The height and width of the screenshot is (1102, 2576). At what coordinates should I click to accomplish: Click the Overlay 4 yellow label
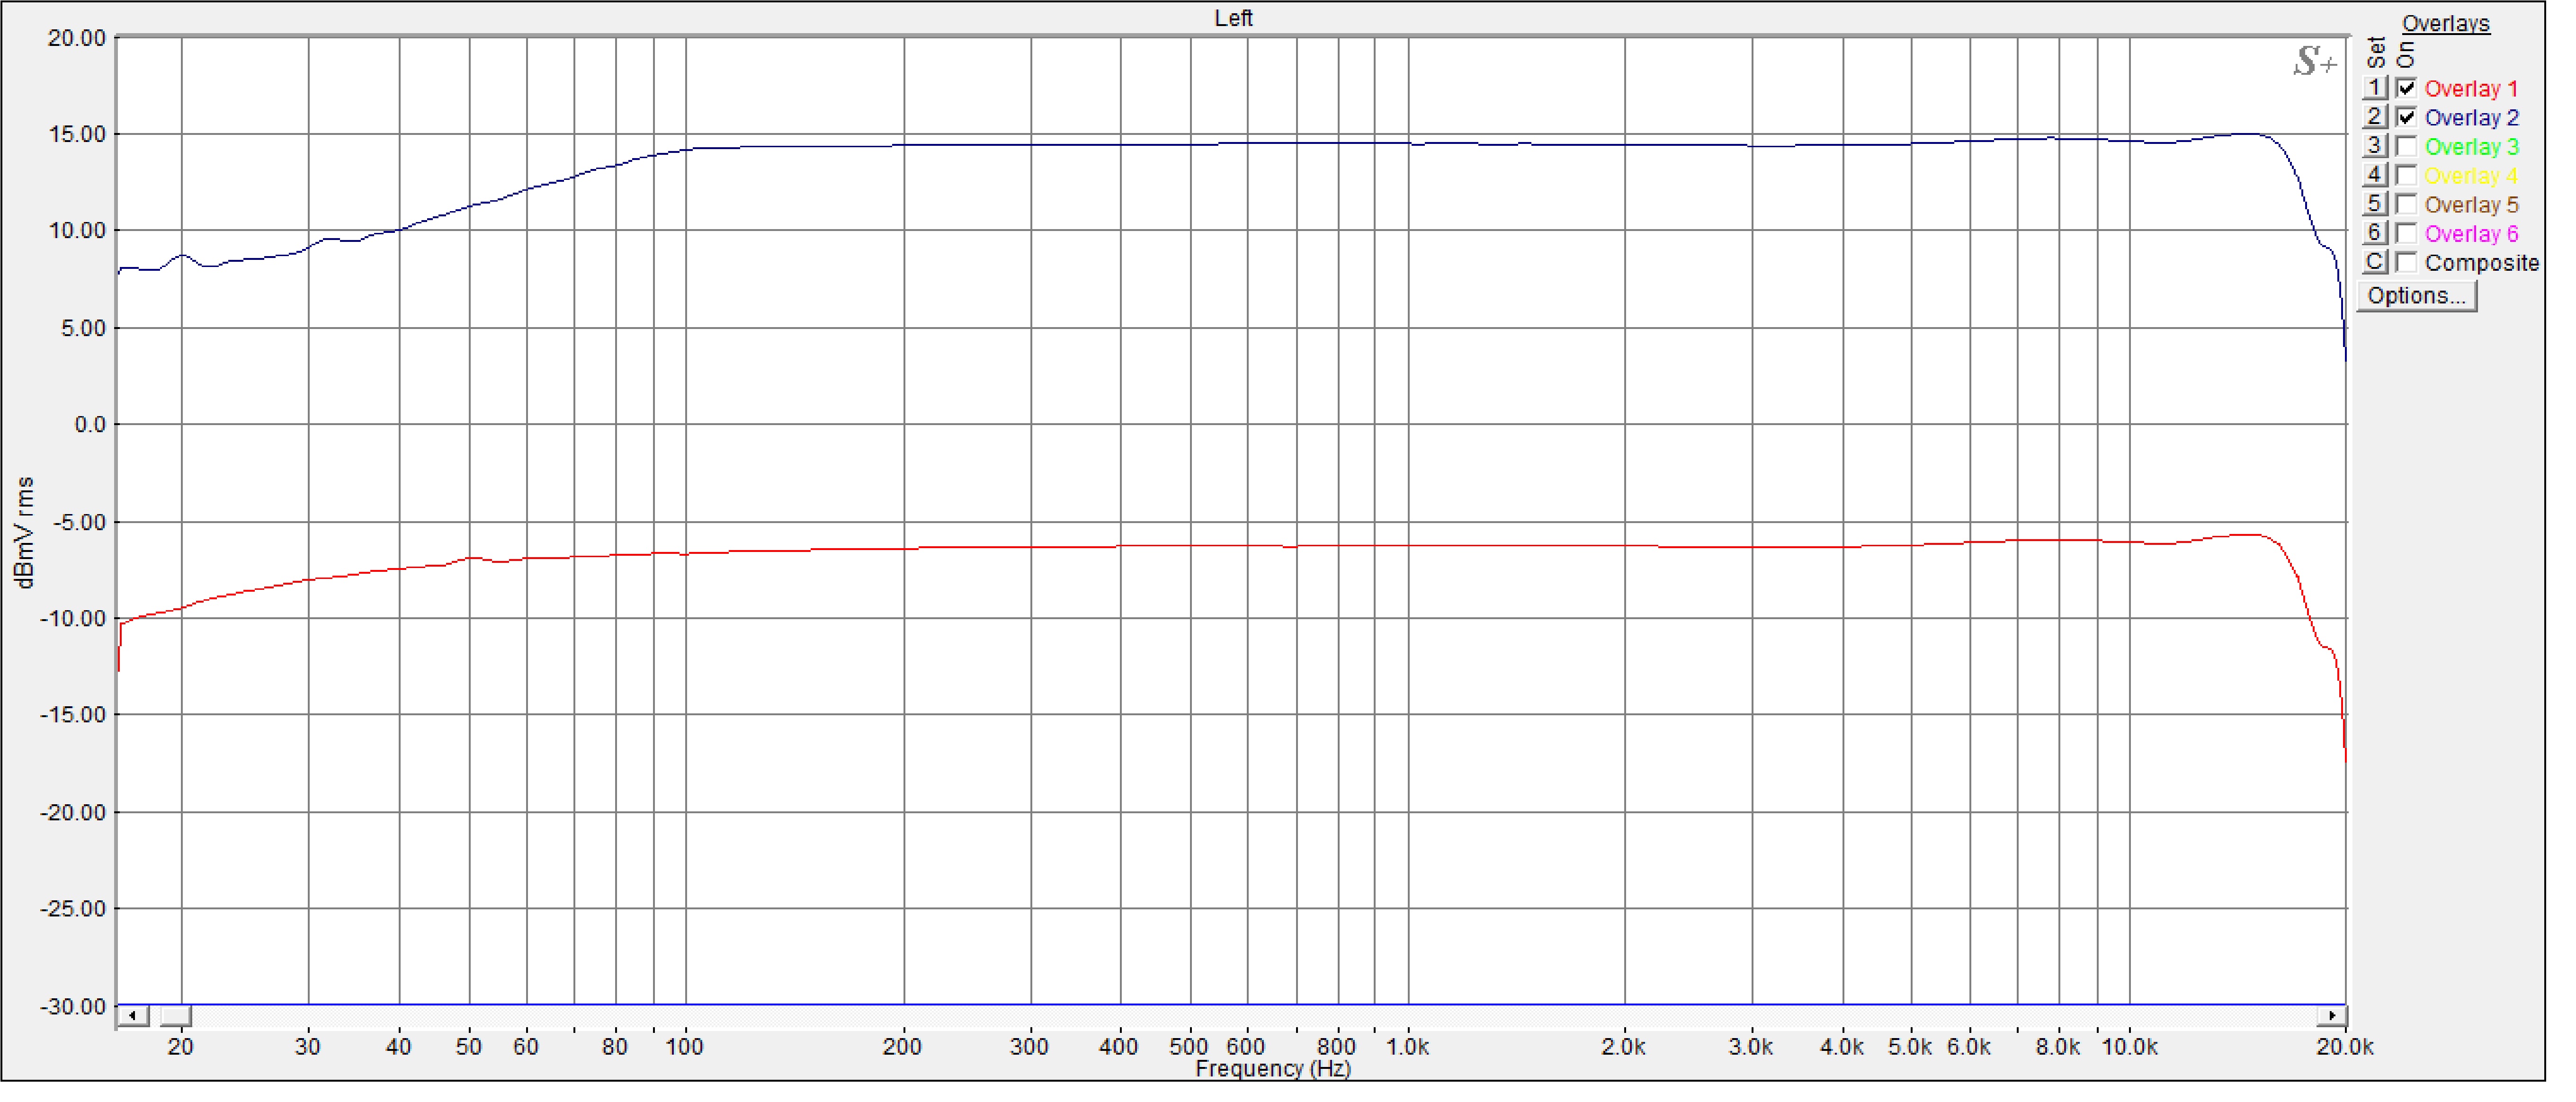2471,176
